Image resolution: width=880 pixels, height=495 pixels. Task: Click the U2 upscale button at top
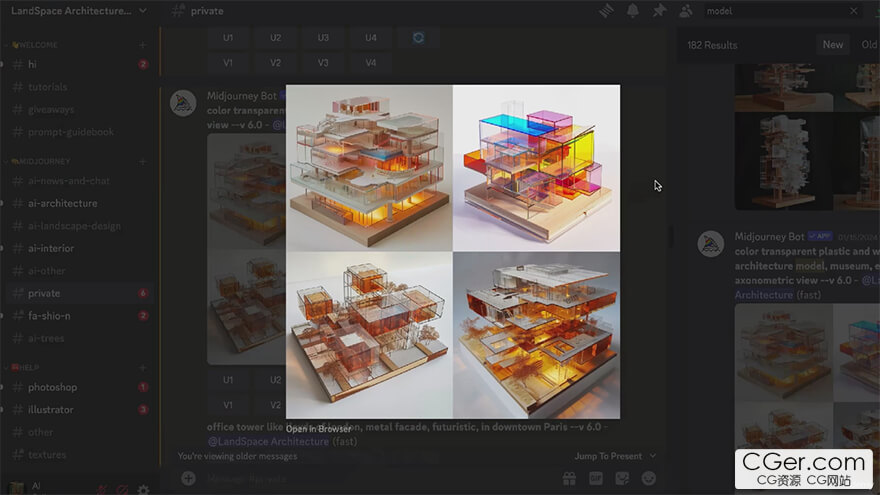click(x=276, y=38)
